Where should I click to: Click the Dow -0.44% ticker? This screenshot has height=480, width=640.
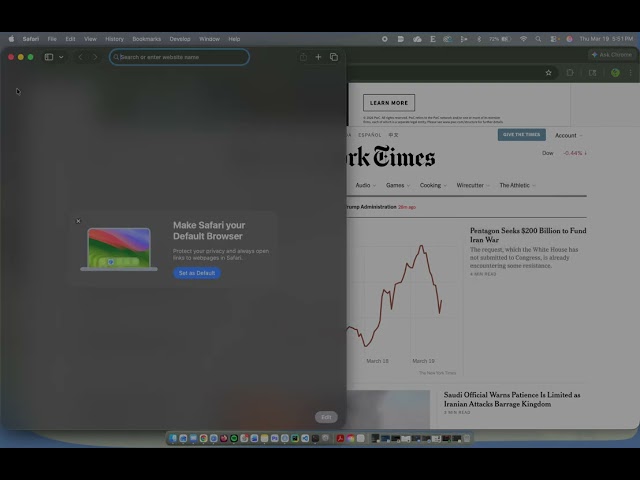564,153
